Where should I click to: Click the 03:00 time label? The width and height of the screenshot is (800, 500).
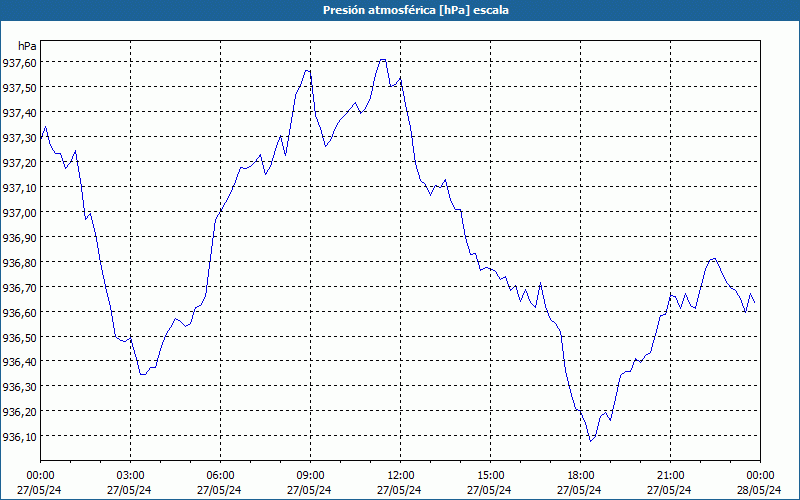pyautogui.click(x=131, y=476)
